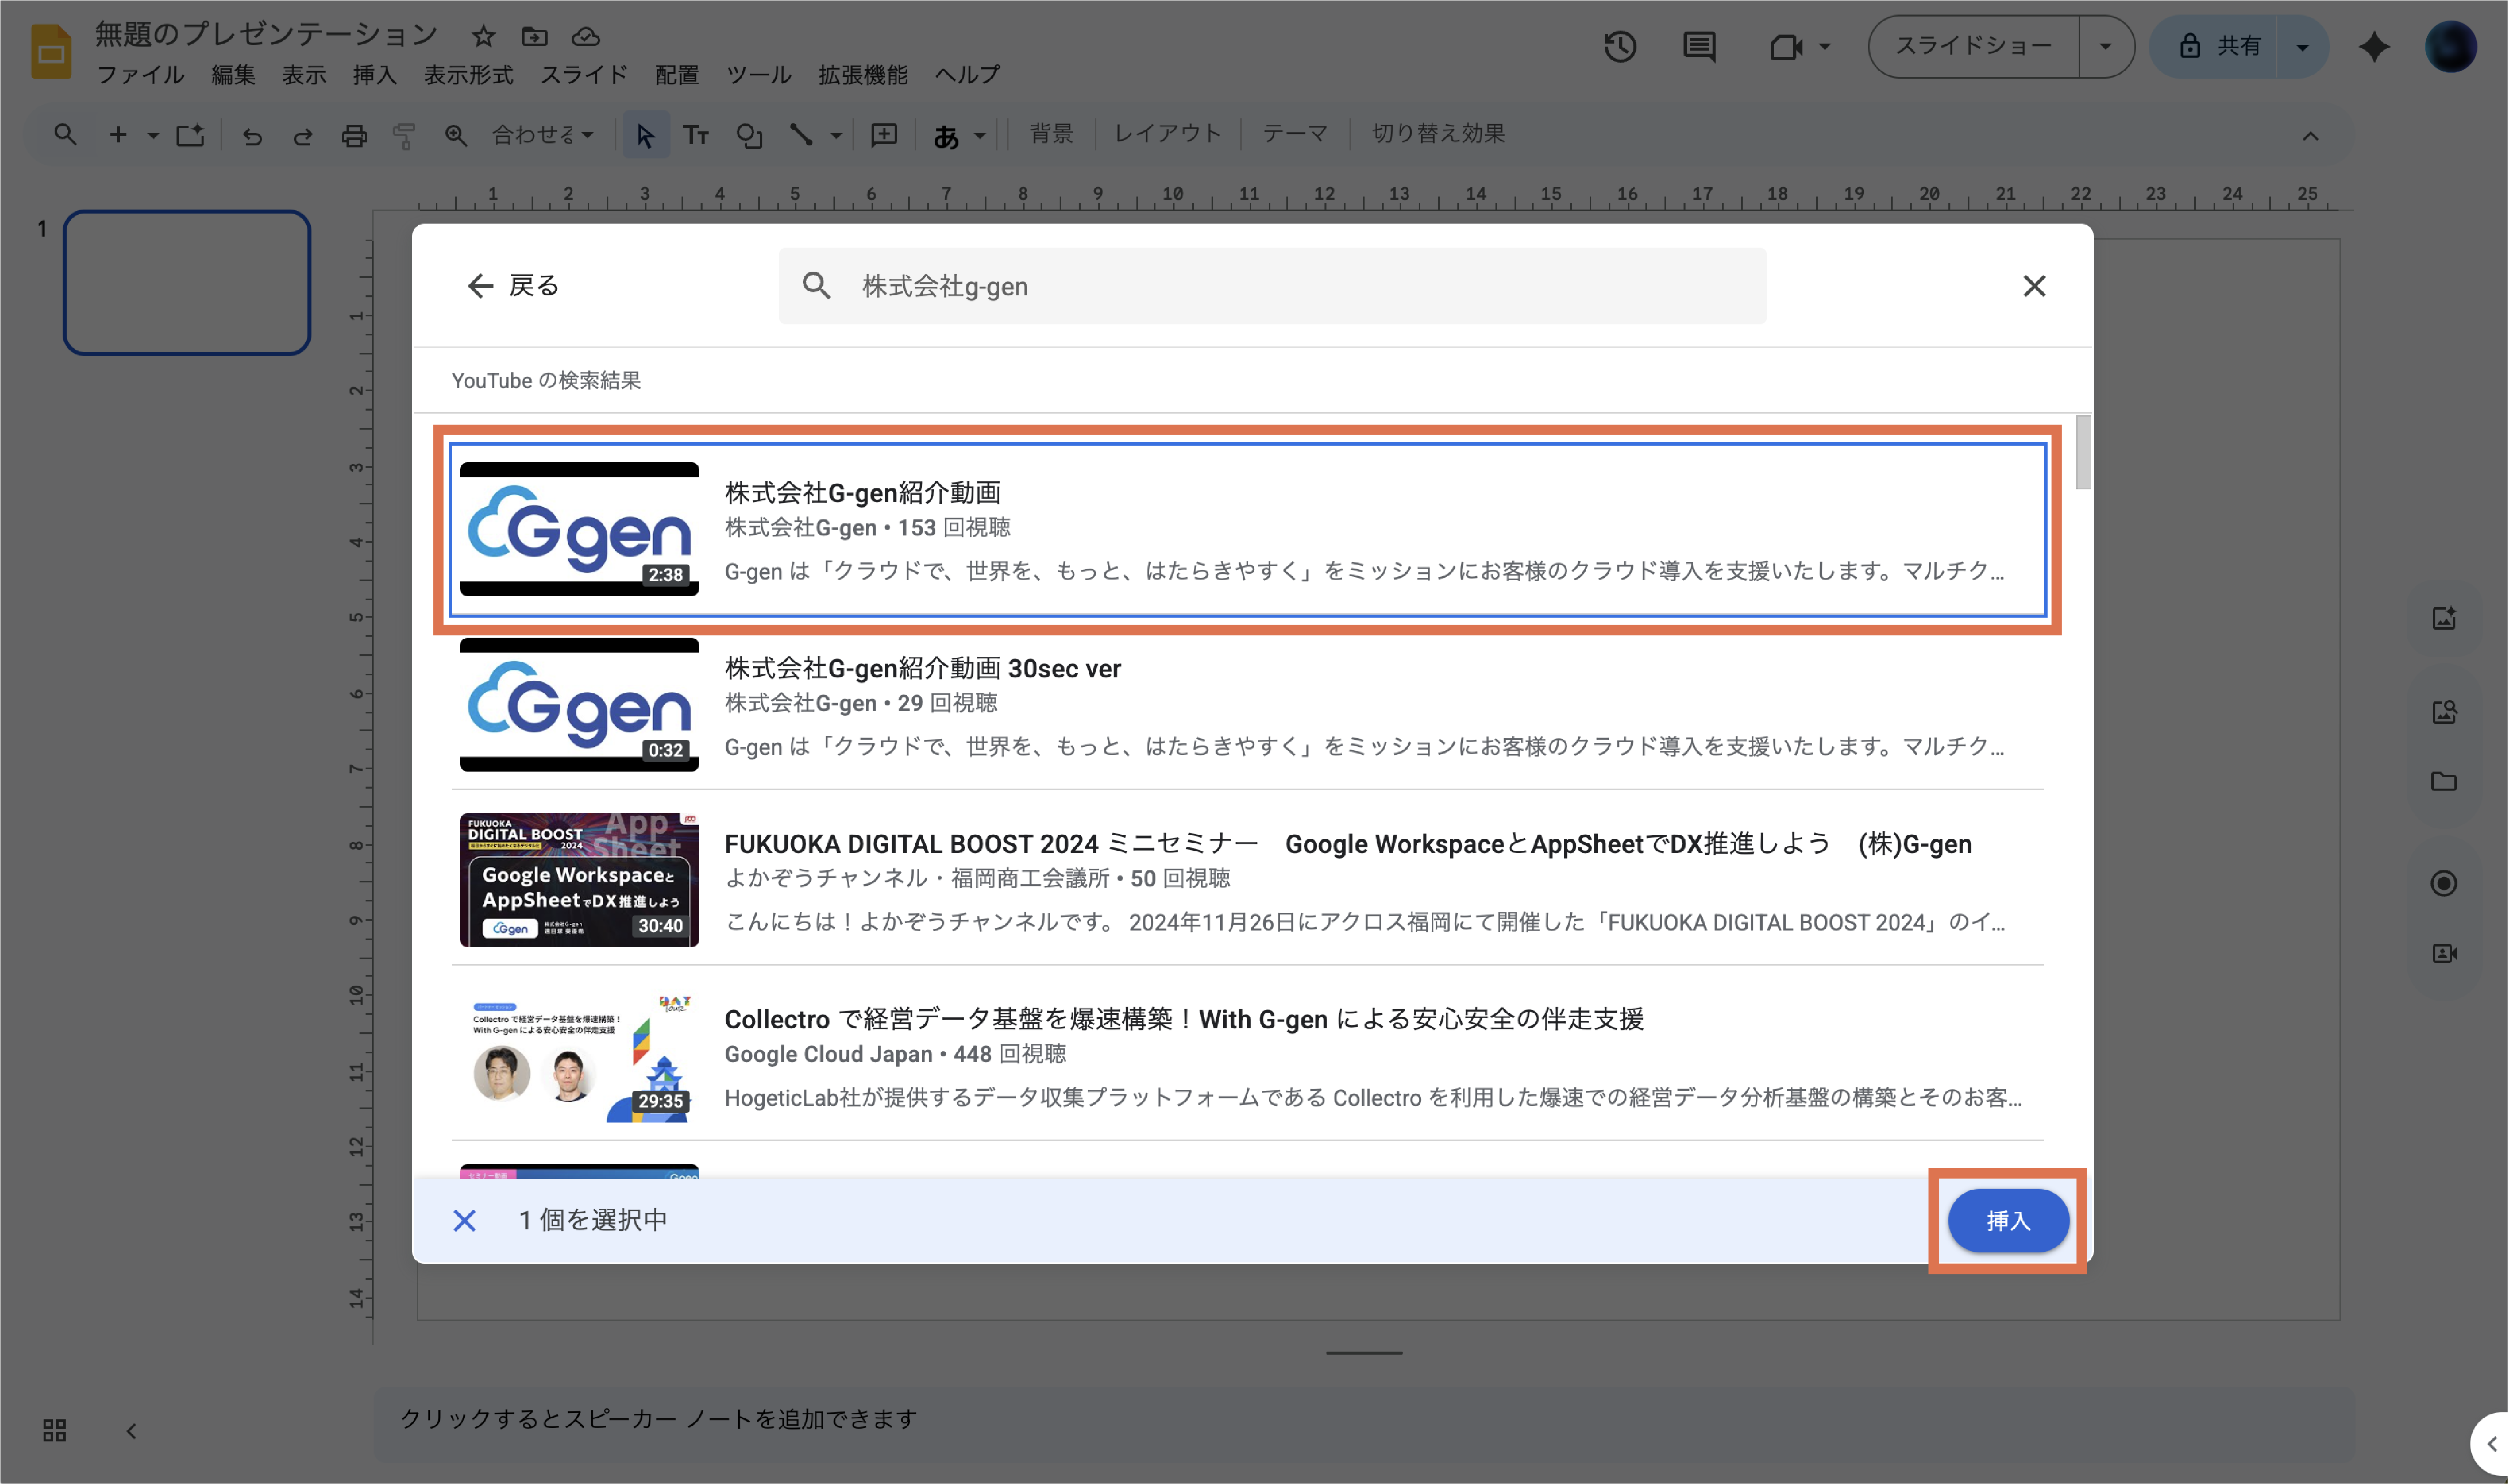Click the print icon in toolbar

coord(354,135)
